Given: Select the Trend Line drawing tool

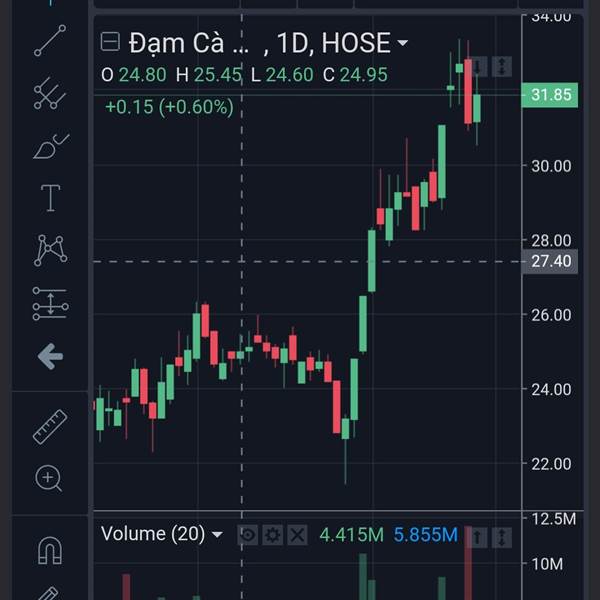Looking at the screenshot, I should click(50, 41).
